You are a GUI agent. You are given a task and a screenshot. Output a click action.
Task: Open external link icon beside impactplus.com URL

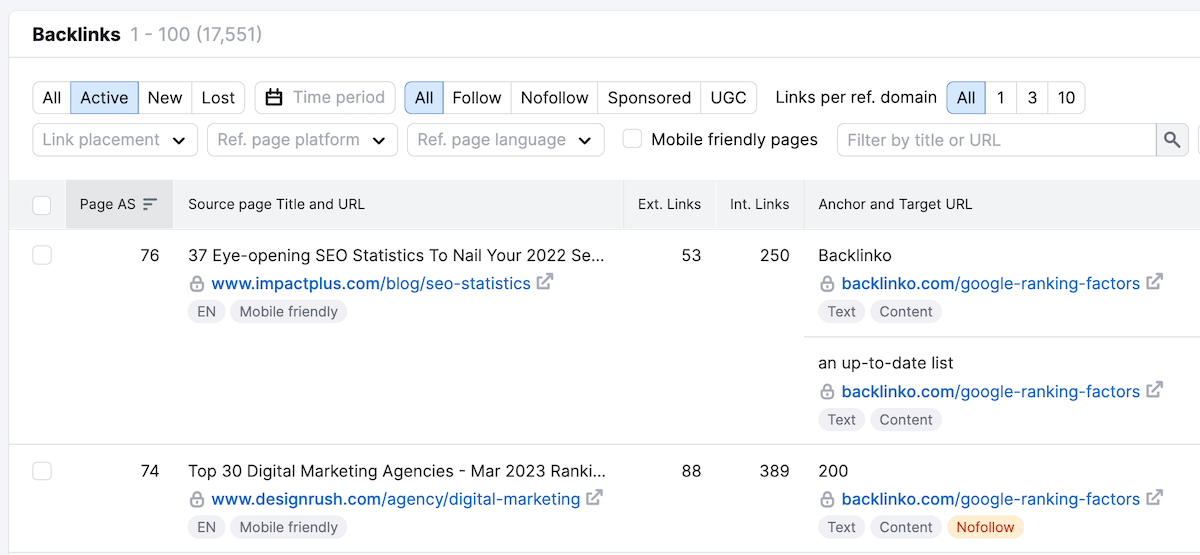(x=545, y=282)
